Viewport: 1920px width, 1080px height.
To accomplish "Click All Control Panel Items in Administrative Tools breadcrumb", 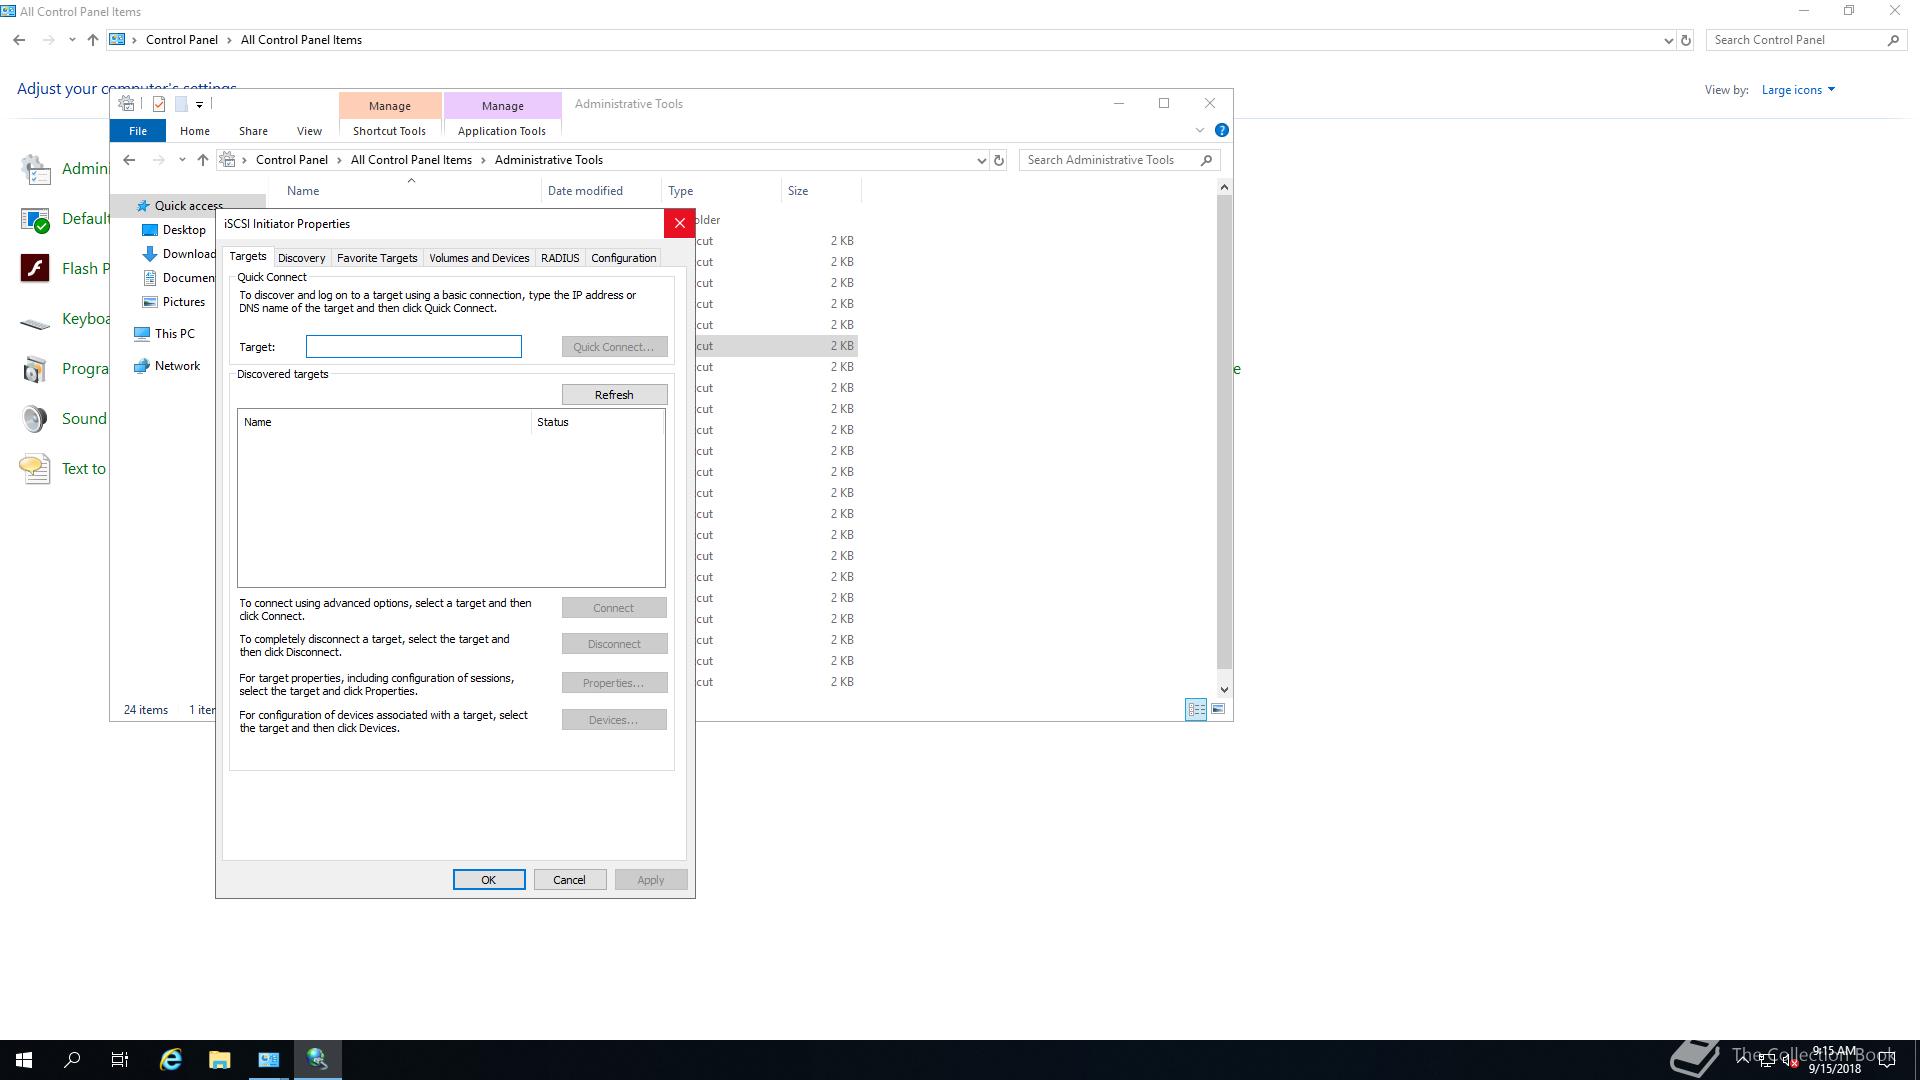I will click(411, 160).
